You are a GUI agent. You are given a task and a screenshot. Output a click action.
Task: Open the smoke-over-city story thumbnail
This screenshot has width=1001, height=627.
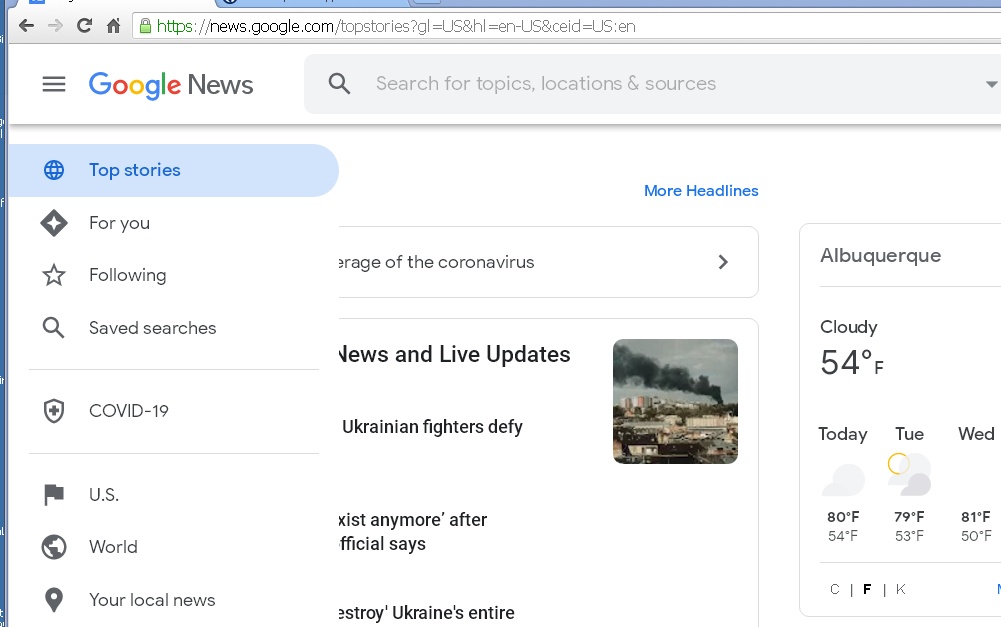coord(675,402)
